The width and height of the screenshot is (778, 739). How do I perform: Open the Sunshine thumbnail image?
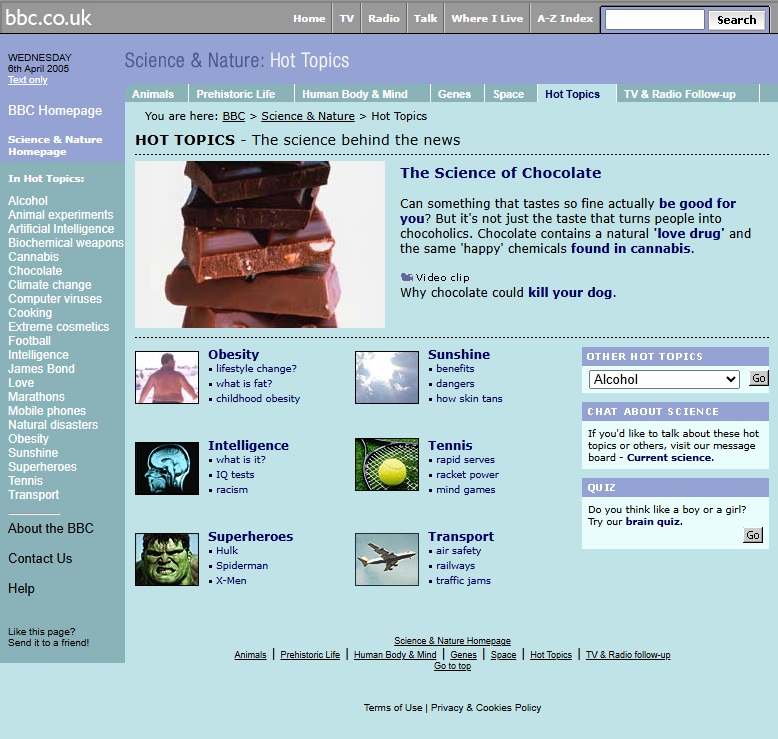tap(387, 377)
